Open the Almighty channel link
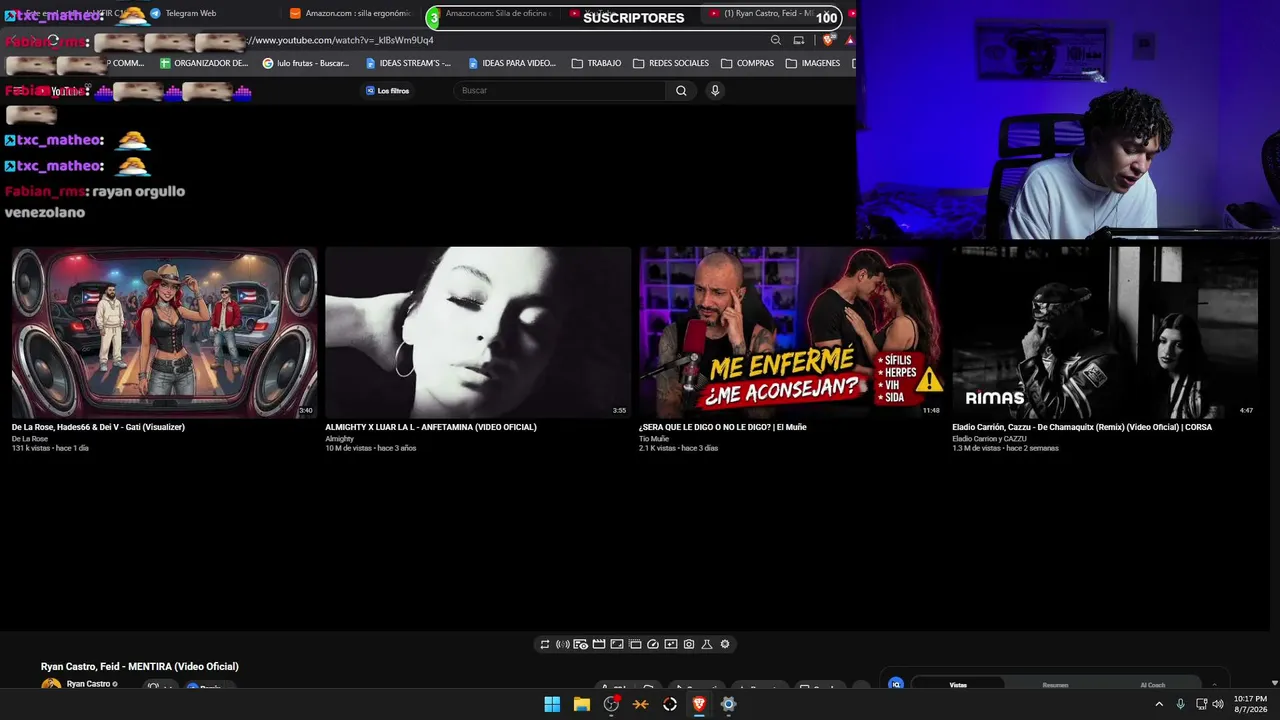Viewport: 1280px width, 720px height. (x=339, y=439)
